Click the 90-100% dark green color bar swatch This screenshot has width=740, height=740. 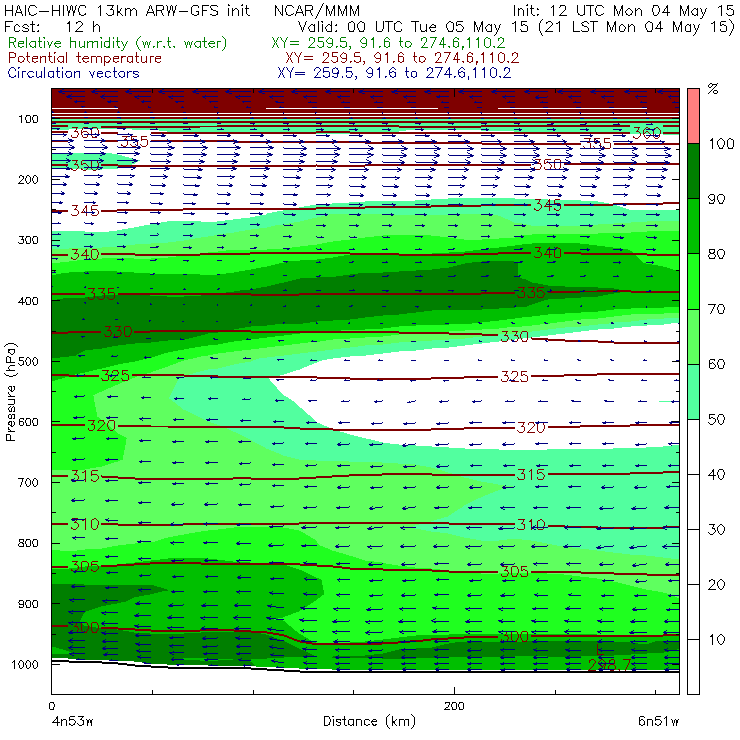(693, 171)
